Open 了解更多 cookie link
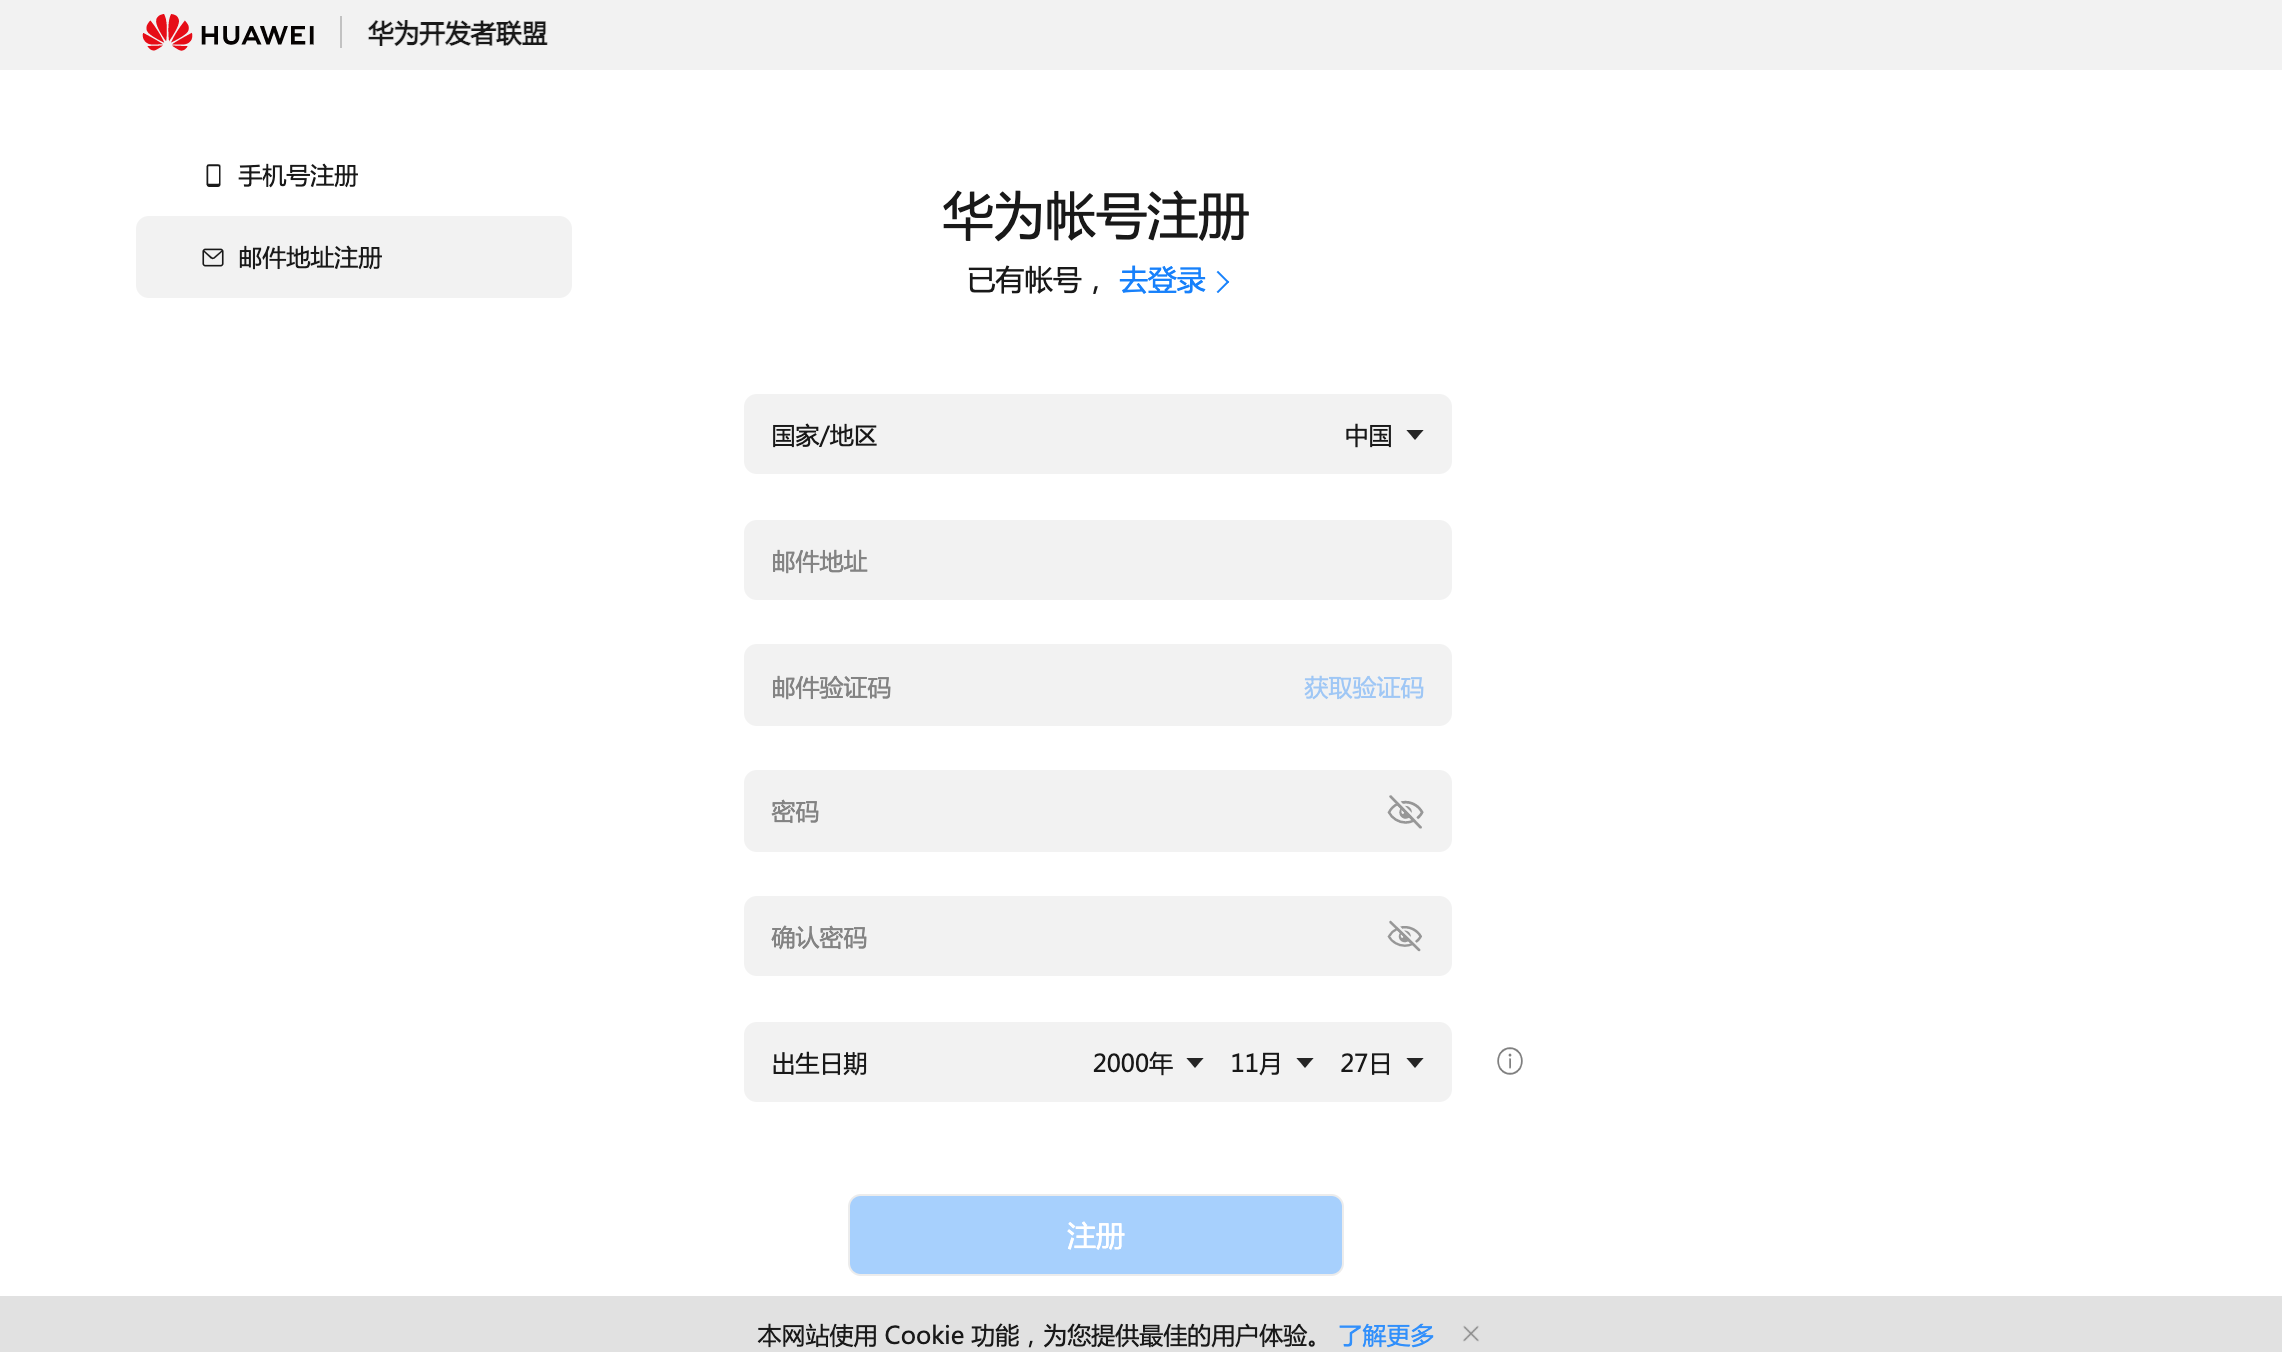Screen dimensions: 2282x1352 (x=1385, y=1334)
